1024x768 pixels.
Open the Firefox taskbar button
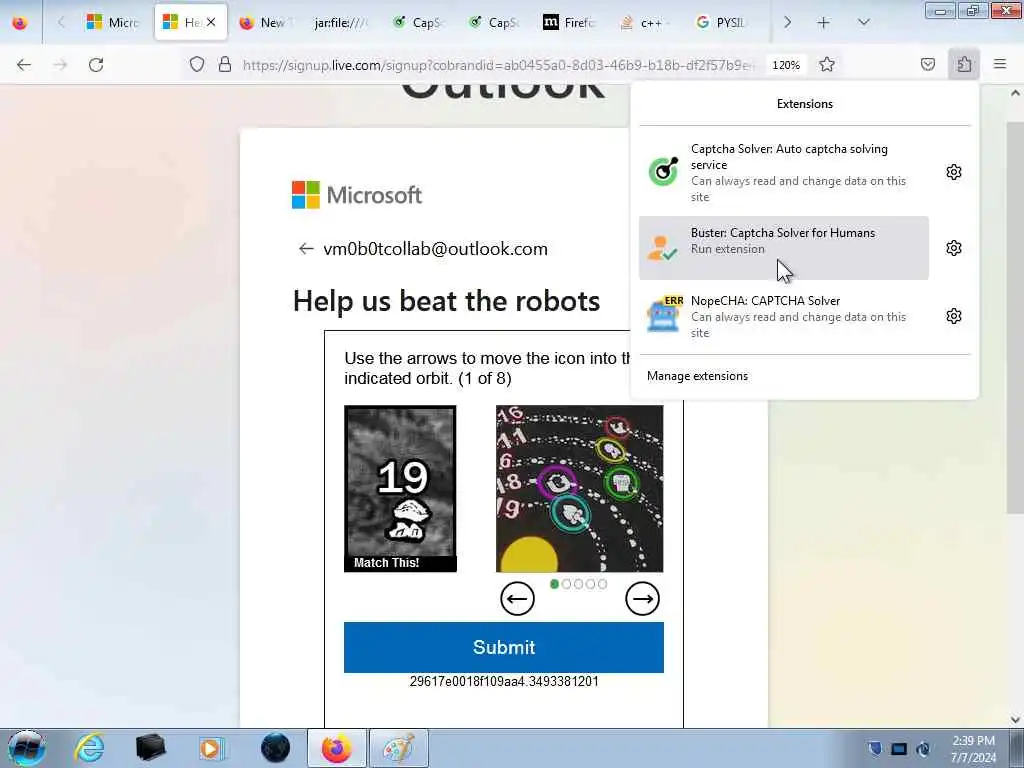336,748
